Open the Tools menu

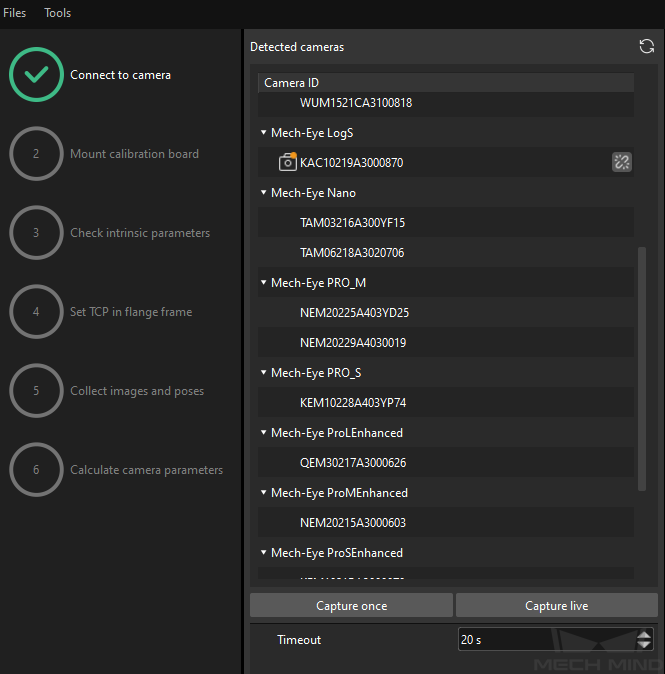click(58, 13)
